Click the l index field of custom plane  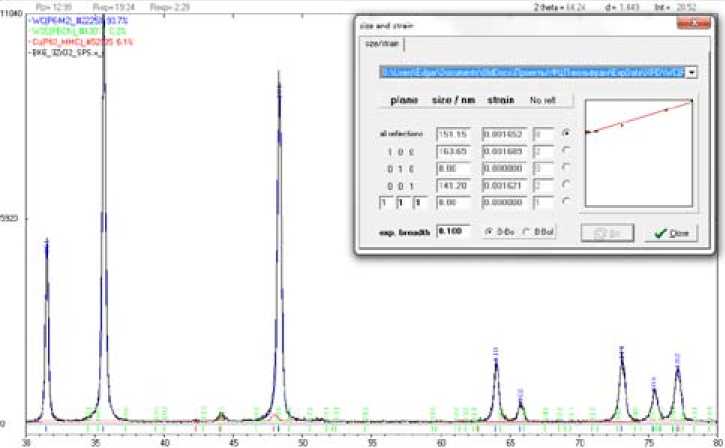[420, 203]
